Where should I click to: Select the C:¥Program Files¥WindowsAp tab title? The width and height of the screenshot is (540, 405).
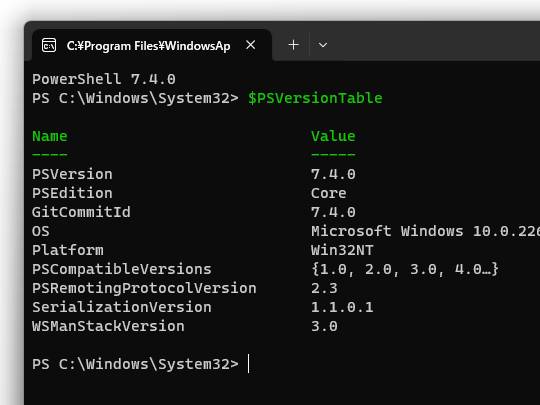coord(148,46)
